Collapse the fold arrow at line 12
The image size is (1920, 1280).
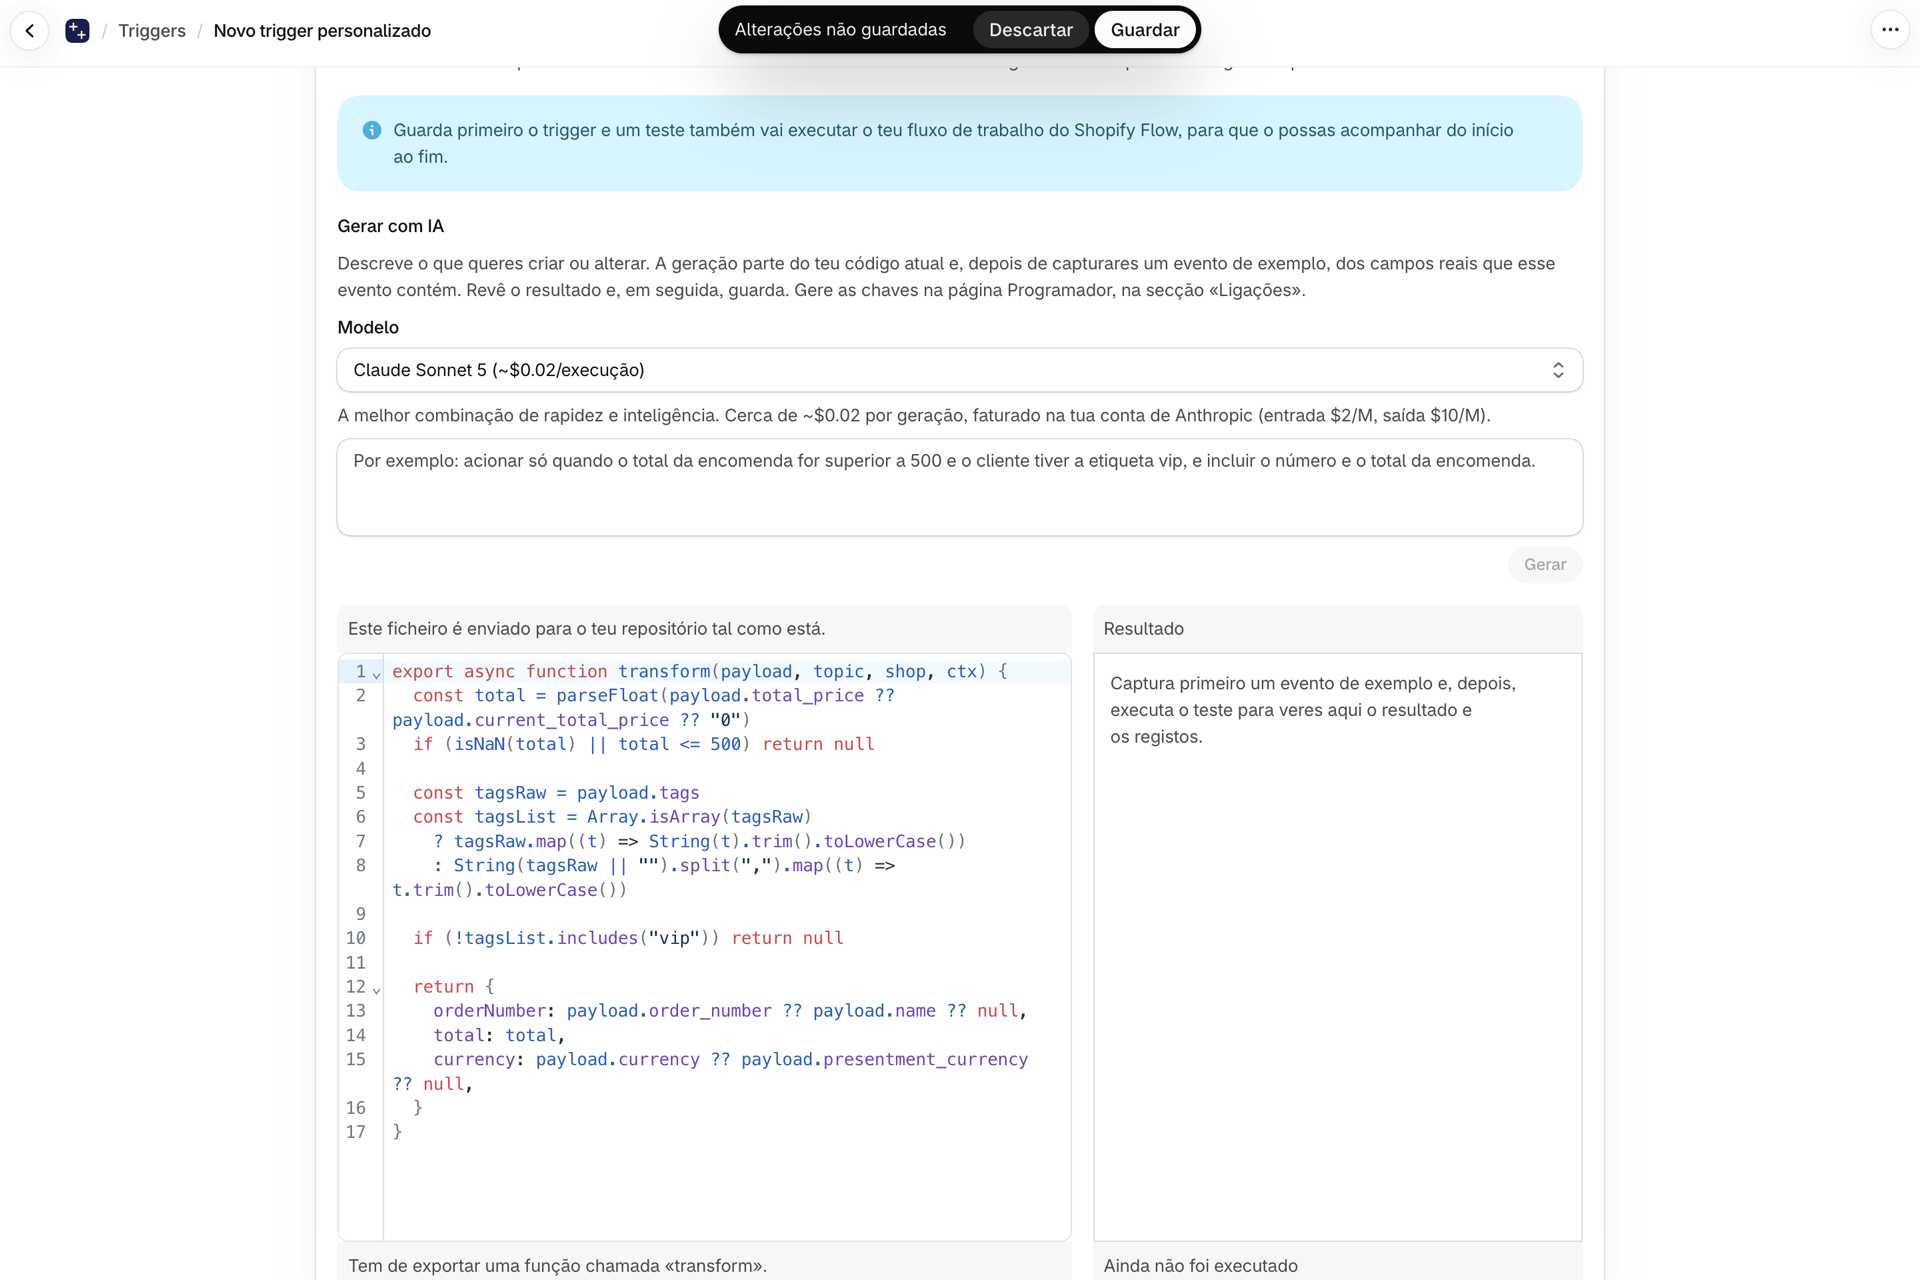coord(377,990)
